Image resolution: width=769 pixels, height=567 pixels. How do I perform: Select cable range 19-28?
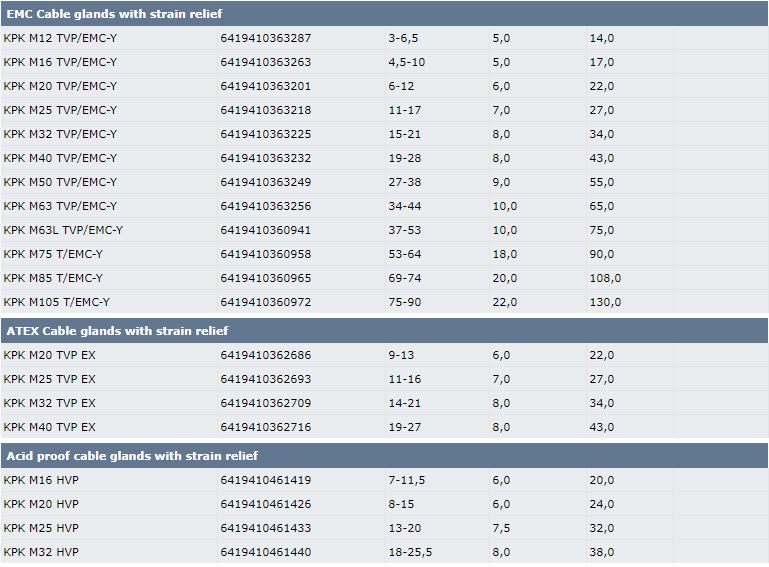pos(405,158)
